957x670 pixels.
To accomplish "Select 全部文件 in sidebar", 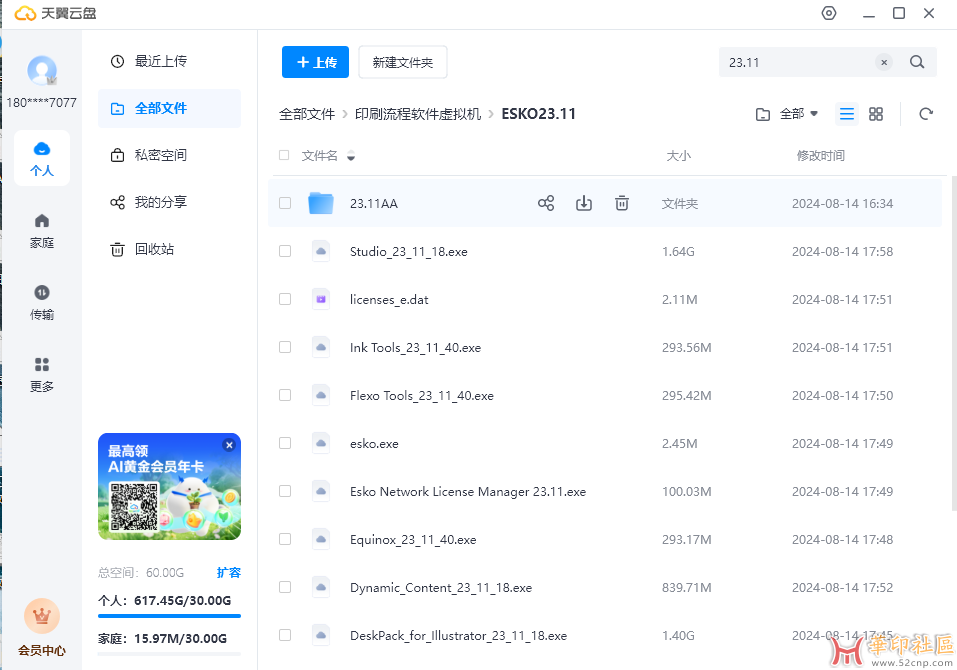I will pos(170,109).
